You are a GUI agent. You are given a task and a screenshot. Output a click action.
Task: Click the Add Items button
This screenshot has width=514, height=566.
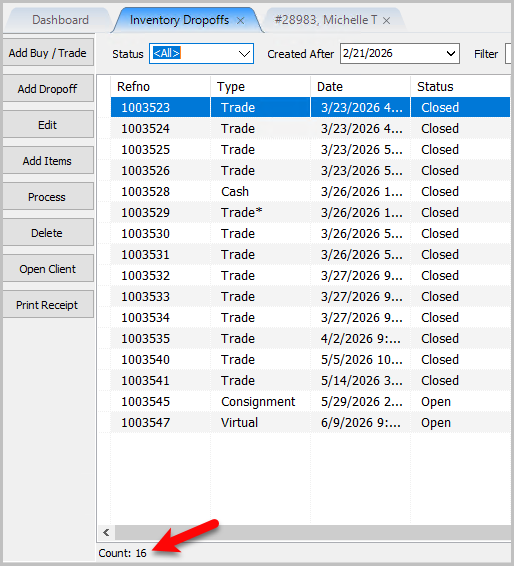48,161
